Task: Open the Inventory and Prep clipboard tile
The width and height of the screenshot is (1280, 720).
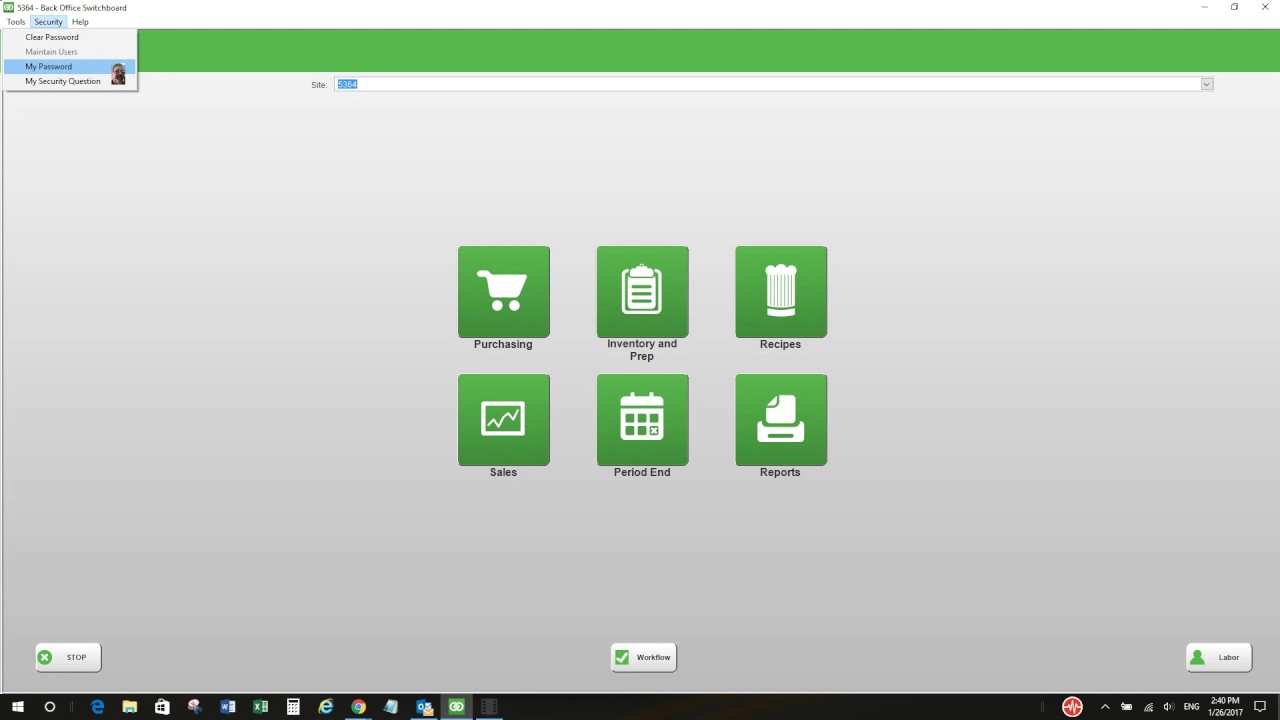Action: pos(642,291)
